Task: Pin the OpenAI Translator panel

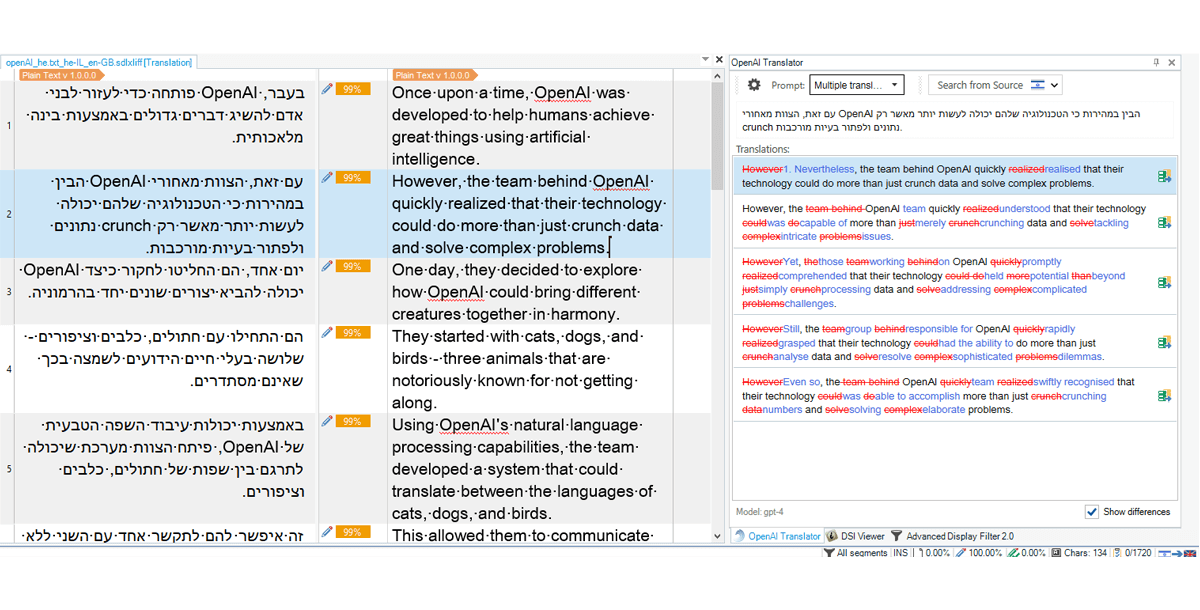Action: coord(1156,62)
